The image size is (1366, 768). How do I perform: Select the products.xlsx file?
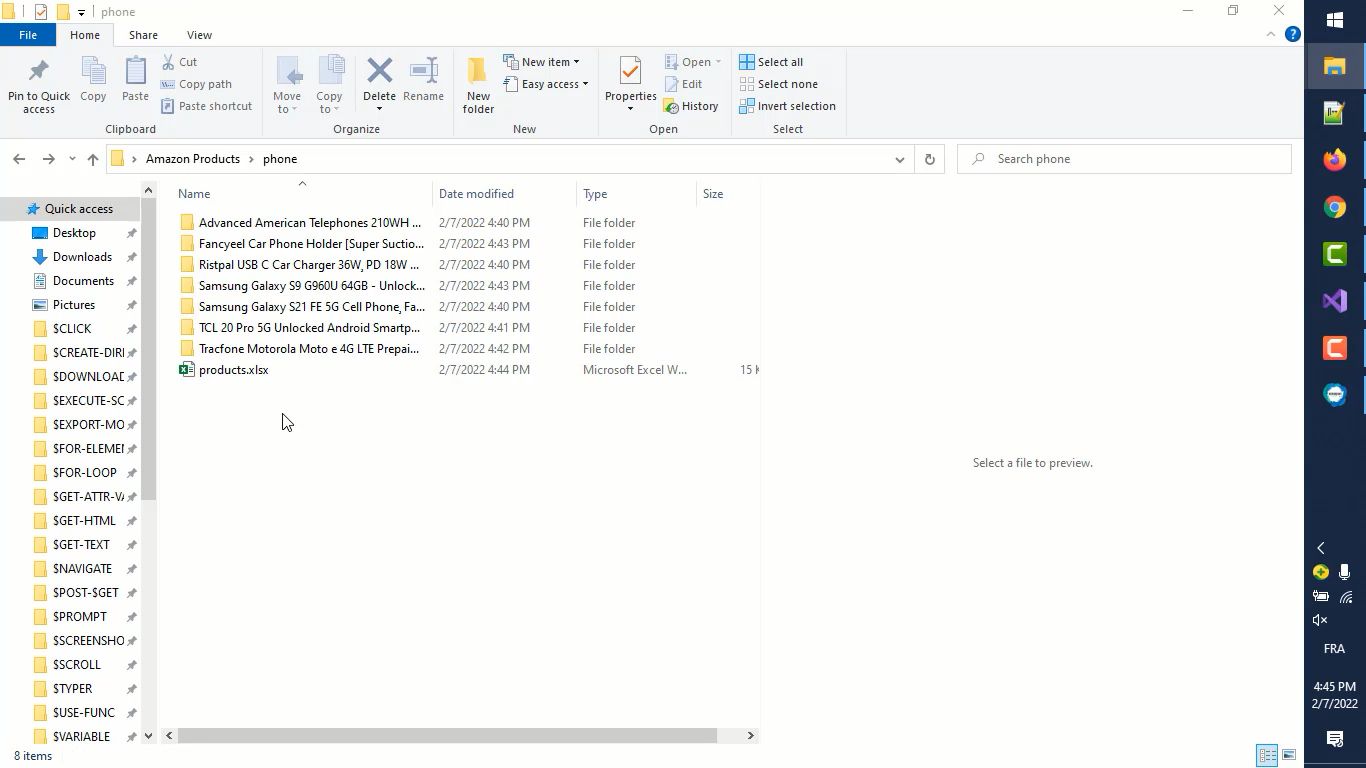233,370
